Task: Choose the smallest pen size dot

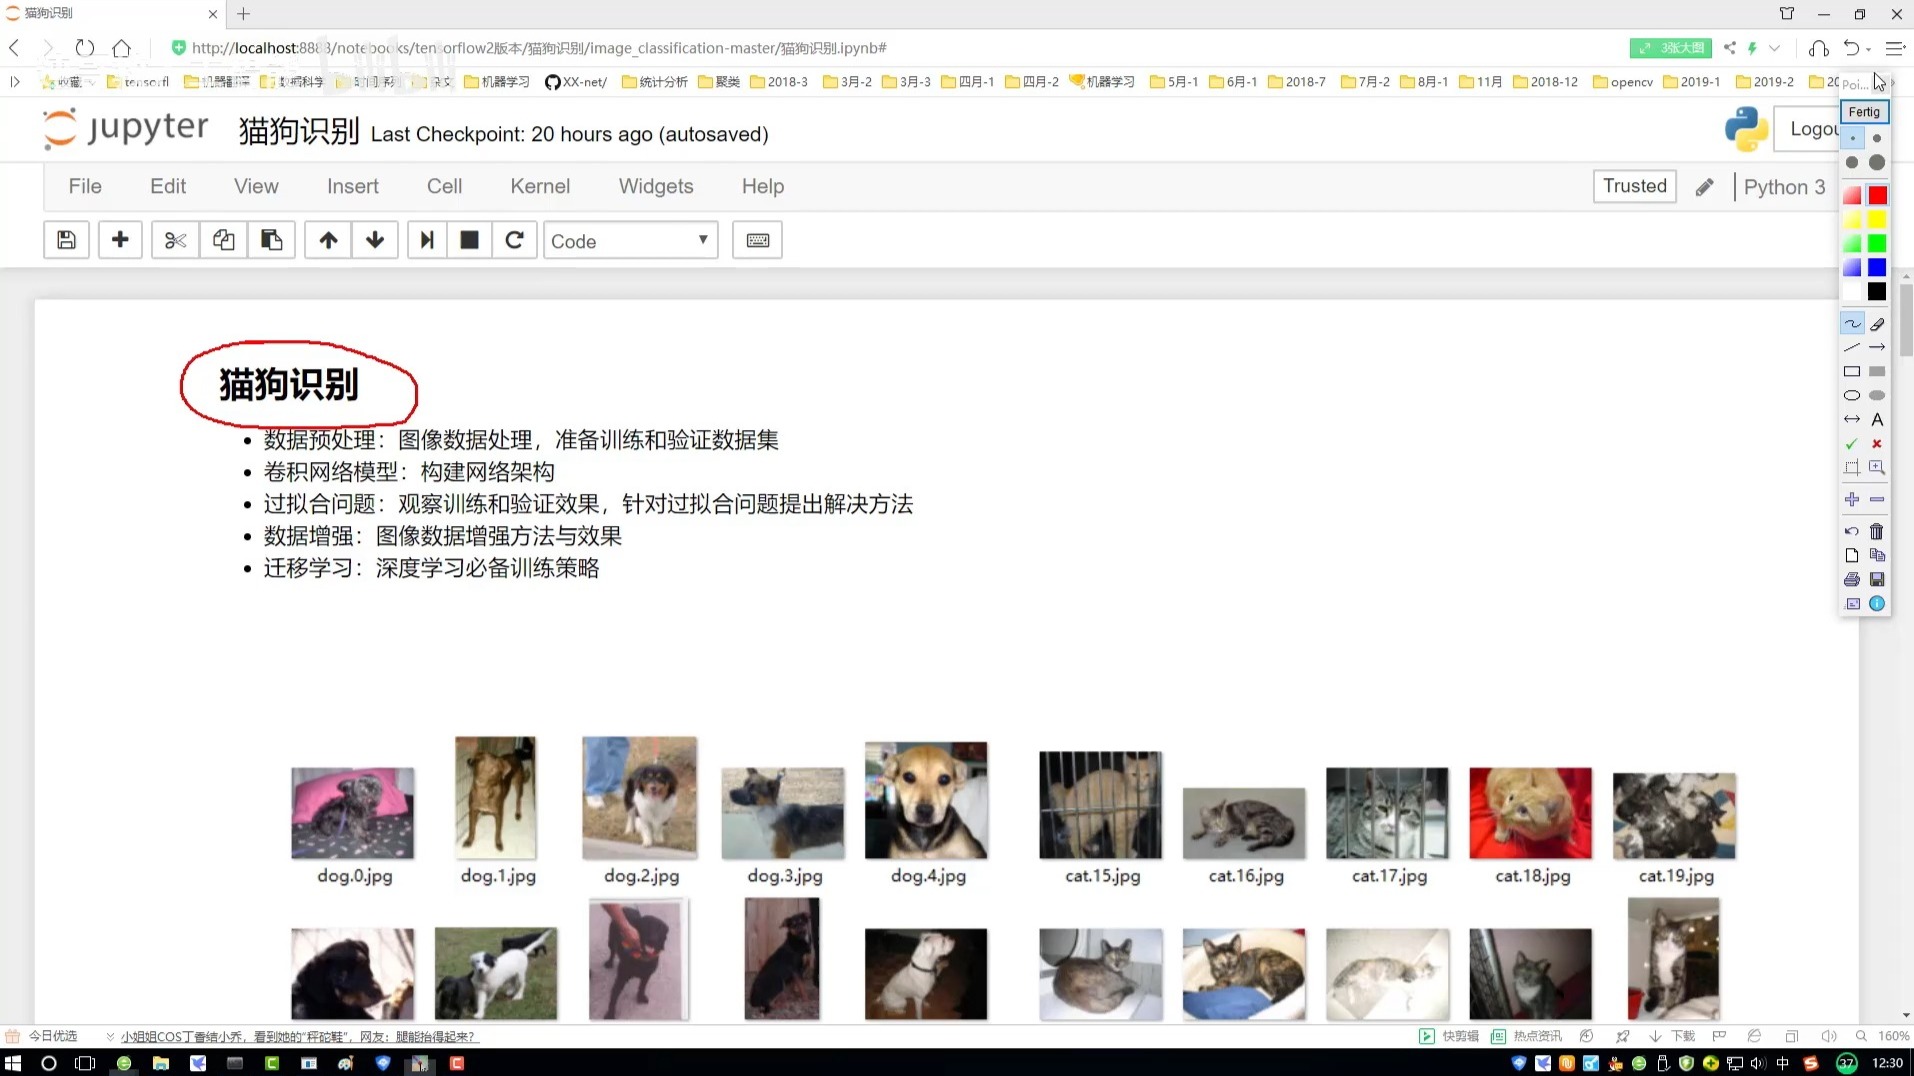Action: coord(1852,138)
